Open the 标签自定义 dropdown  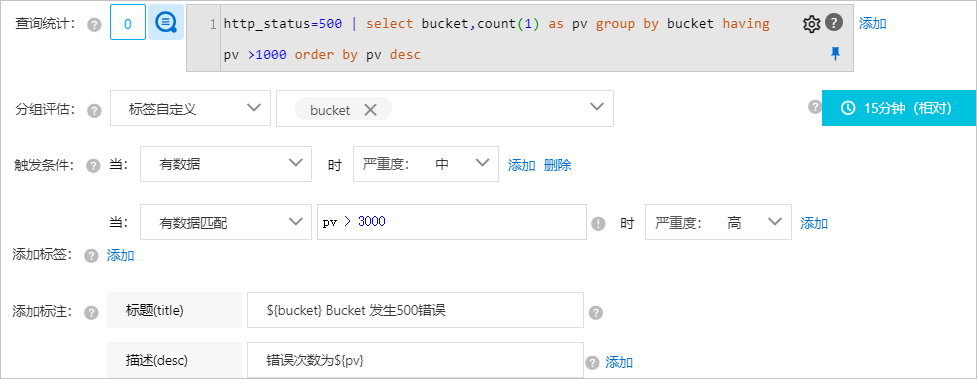click(191, 108)
